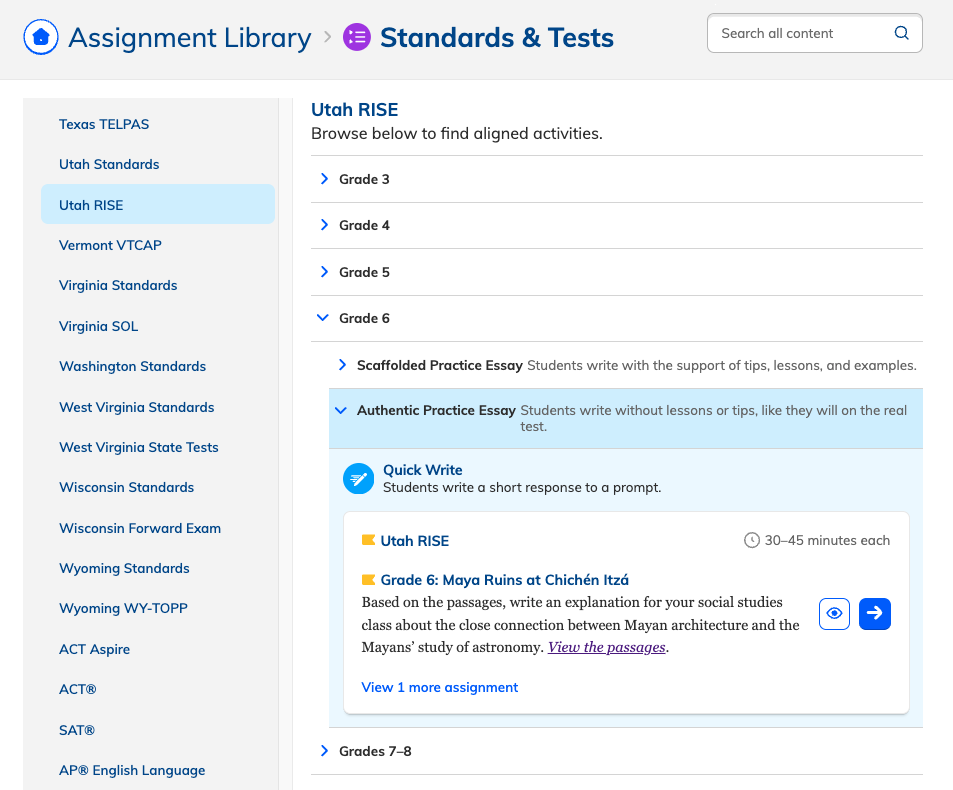
Task: Open Utah Standards in sidebar
Action: point(109,164)
